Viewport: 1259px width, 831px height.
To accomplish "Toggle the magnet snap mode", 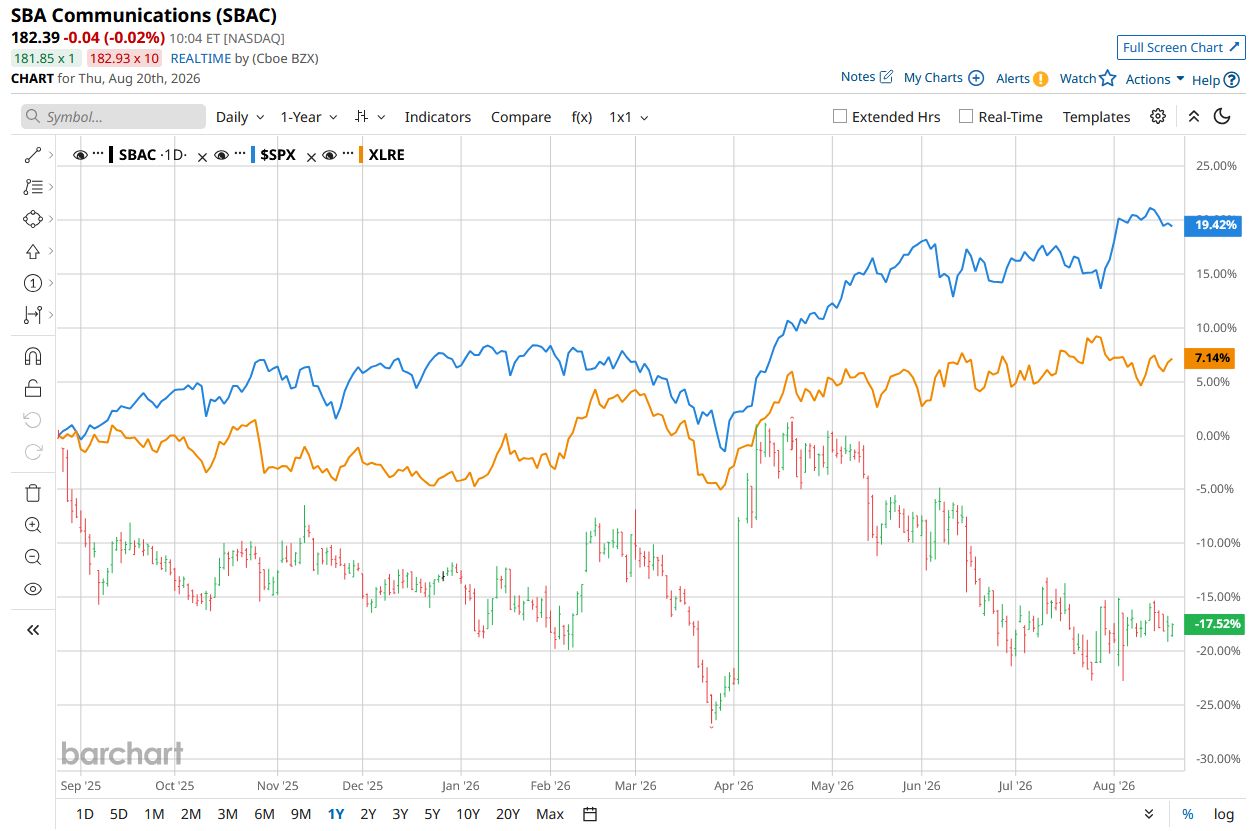I will [x=32, y=357].
